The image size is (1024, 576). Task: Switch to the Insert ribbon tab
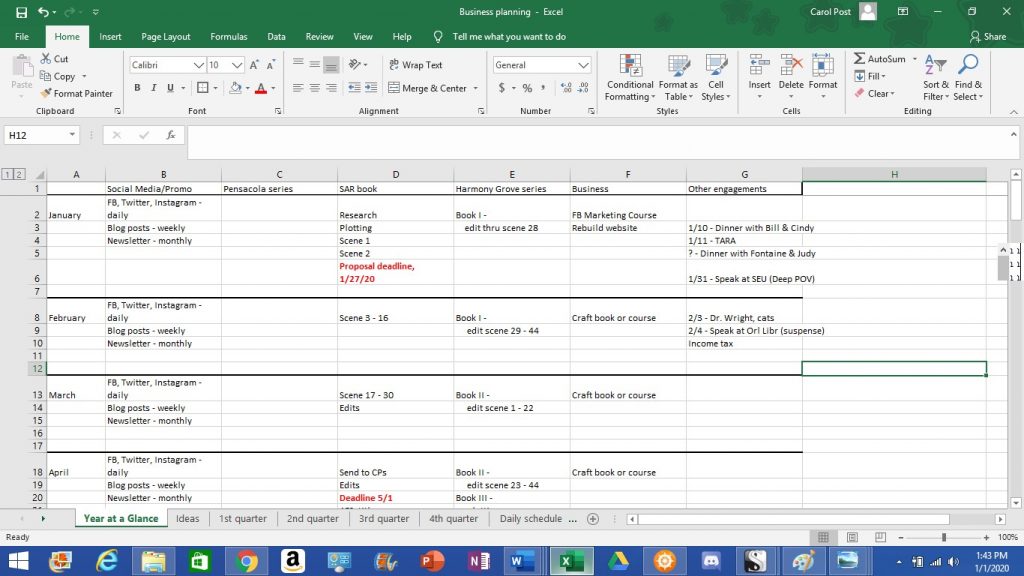(110, 37)
